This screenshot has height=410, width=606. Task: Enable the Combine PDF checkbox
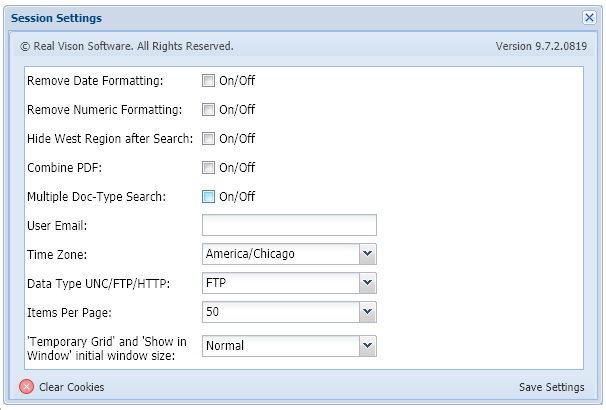(x=209, y=168)
